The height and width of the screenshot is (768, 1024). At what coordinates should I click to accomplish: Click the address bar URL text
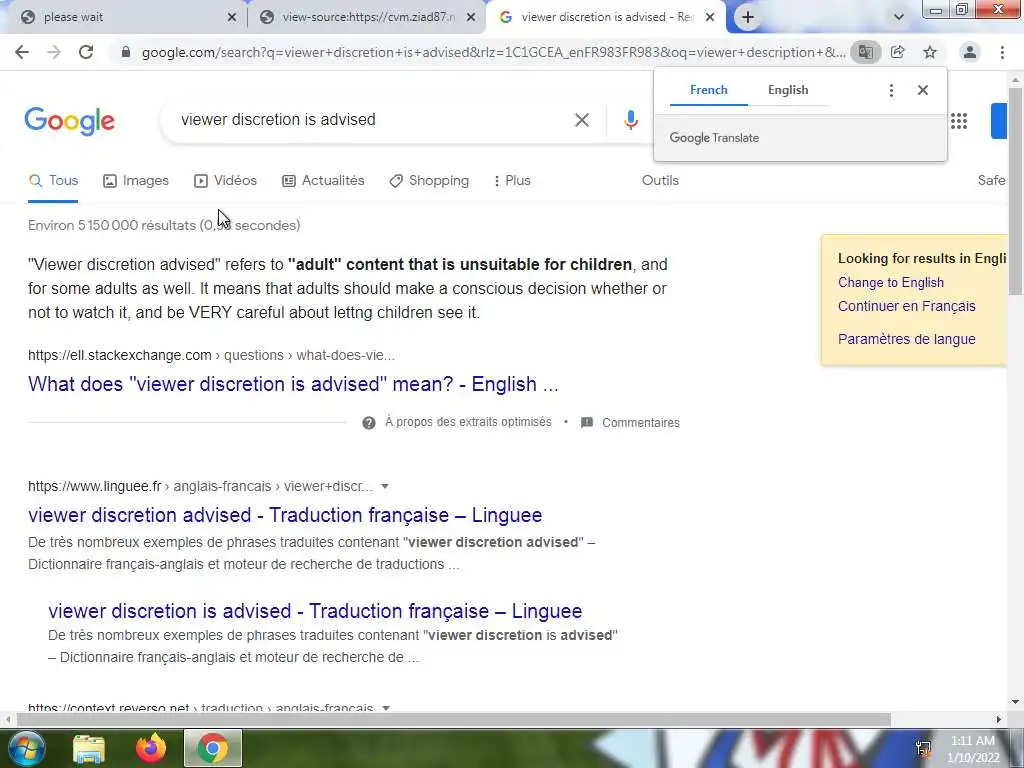[493, 52]
